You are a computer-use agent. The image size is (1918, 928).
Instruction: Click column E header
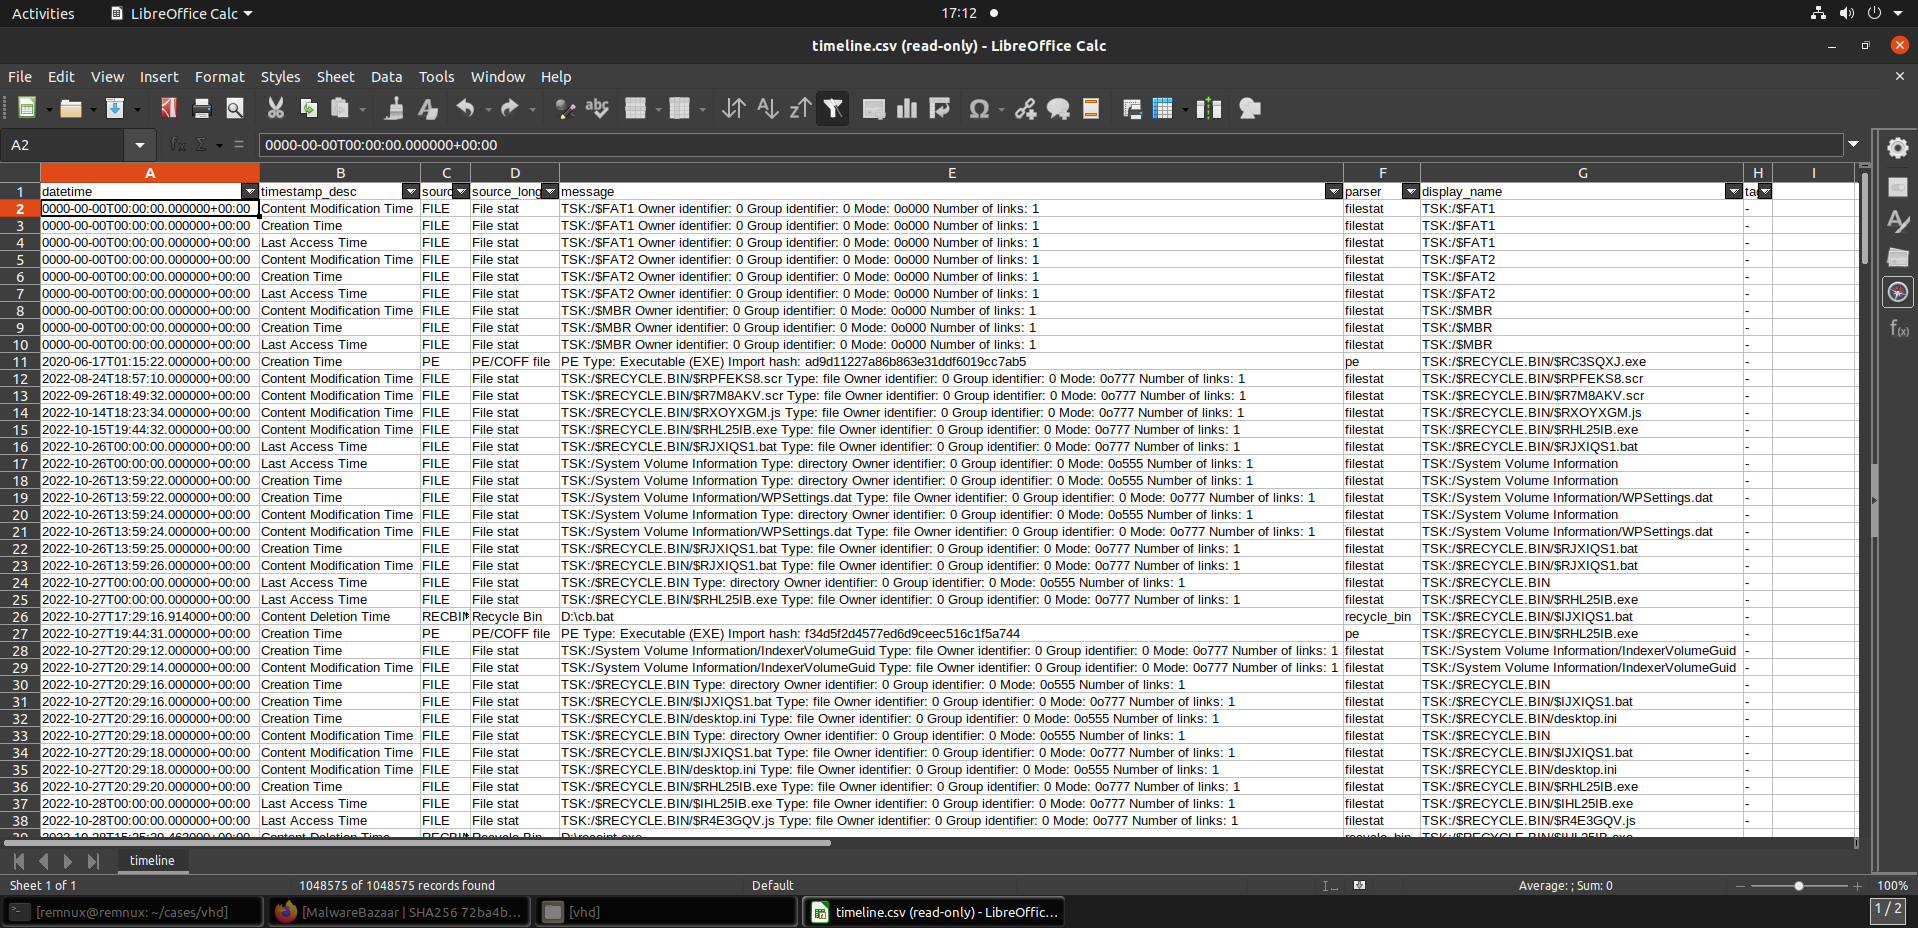[951, 173]
